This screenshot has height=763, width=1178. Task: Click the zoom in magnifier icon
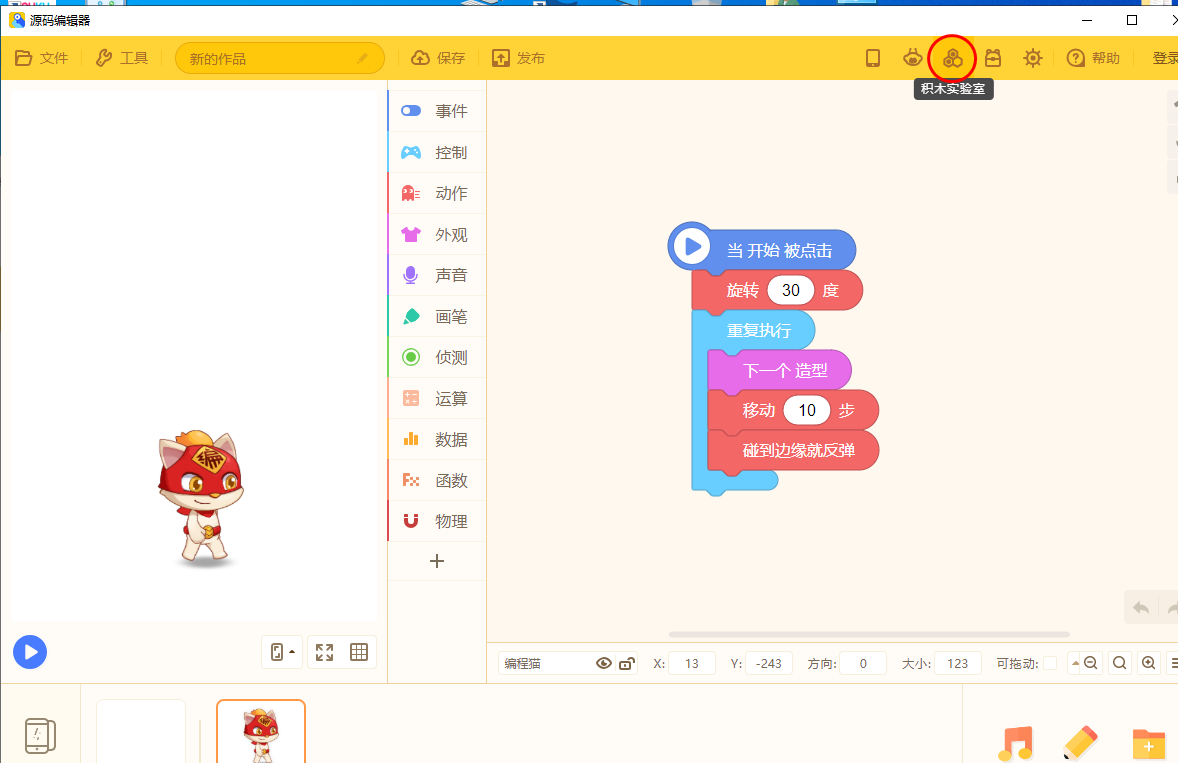(1148, 663)
